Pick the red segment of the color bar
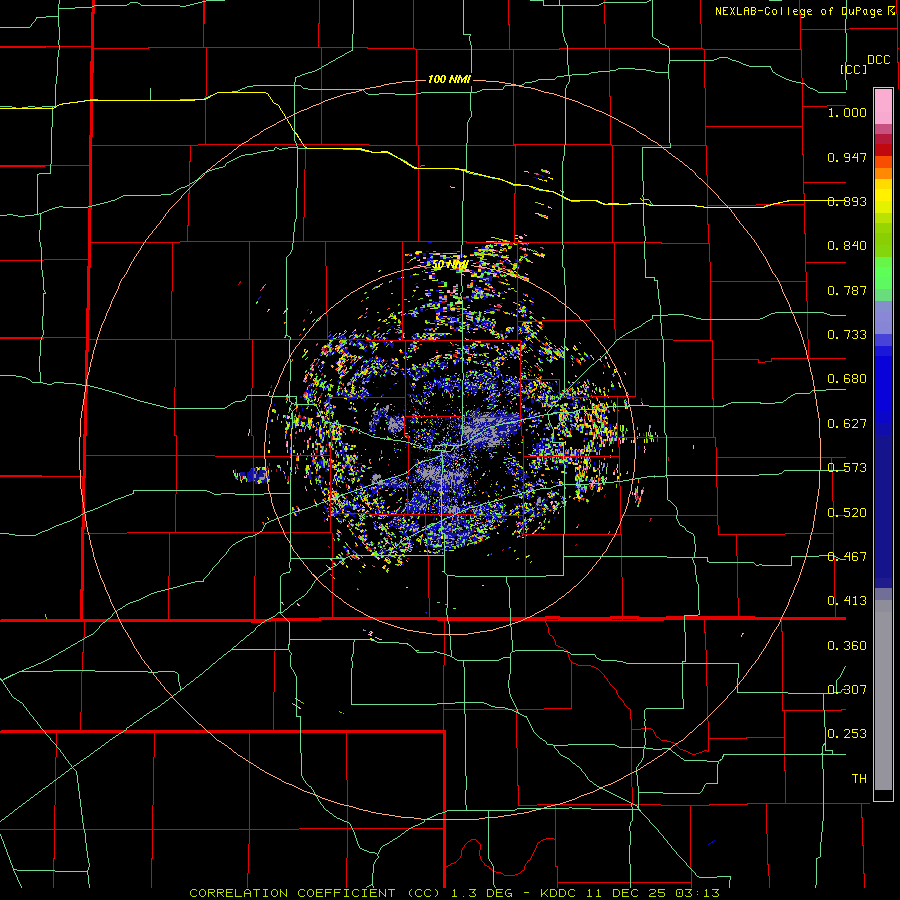 click(x=883, y=150)
